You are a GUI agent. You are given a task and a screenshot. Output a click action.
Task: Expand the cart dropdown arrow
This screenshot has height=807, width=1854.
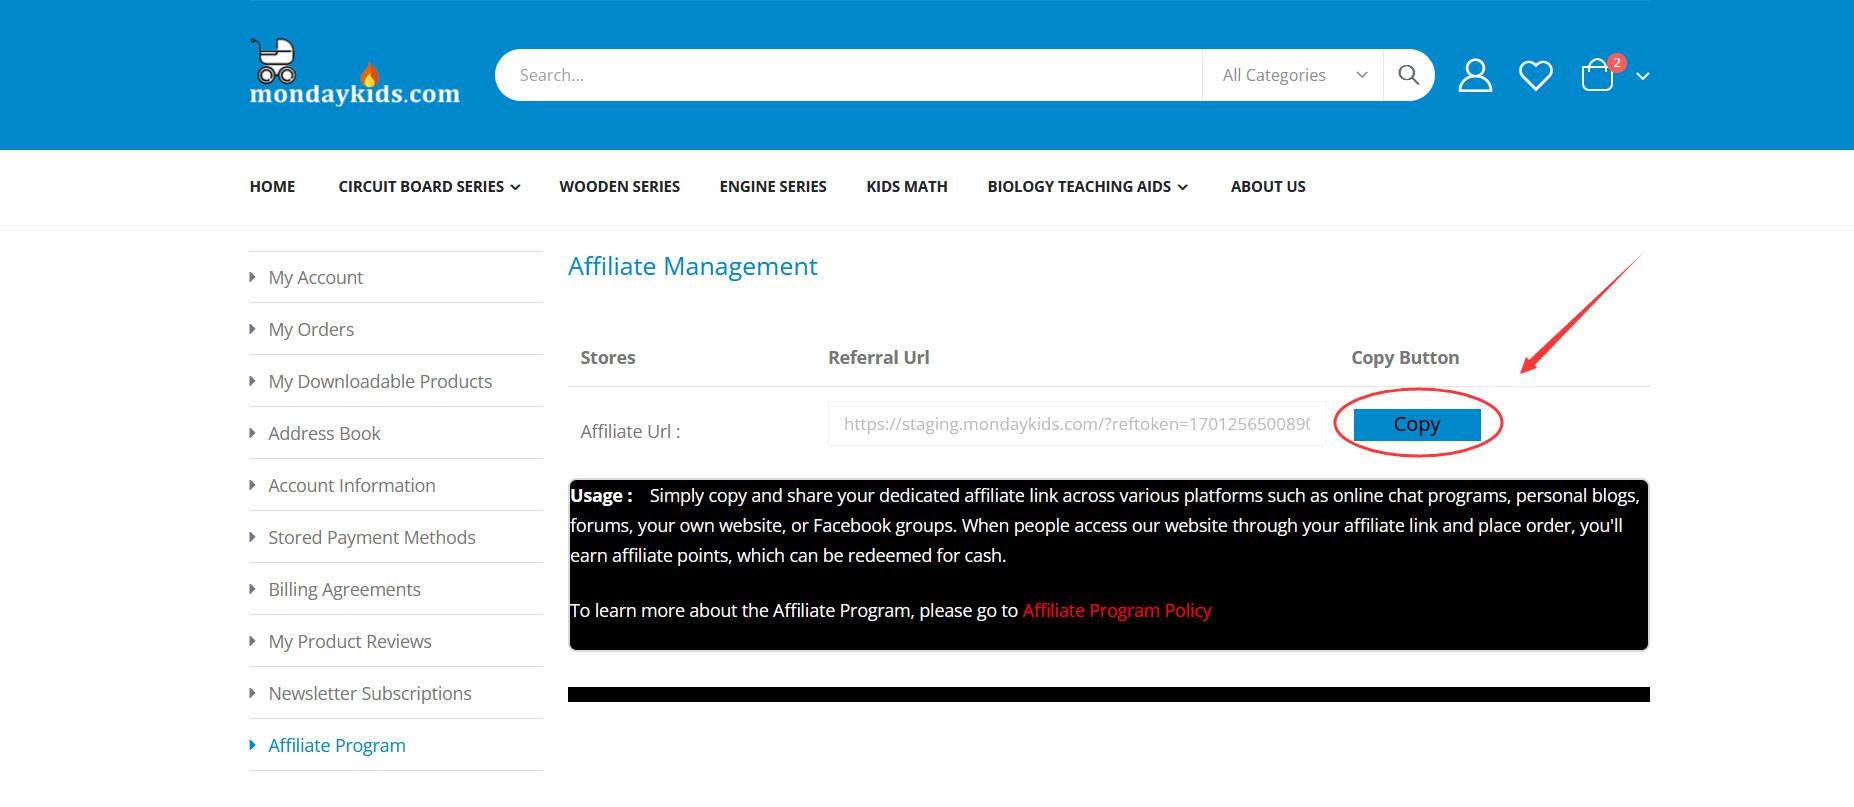click(x=1642, y=76)
